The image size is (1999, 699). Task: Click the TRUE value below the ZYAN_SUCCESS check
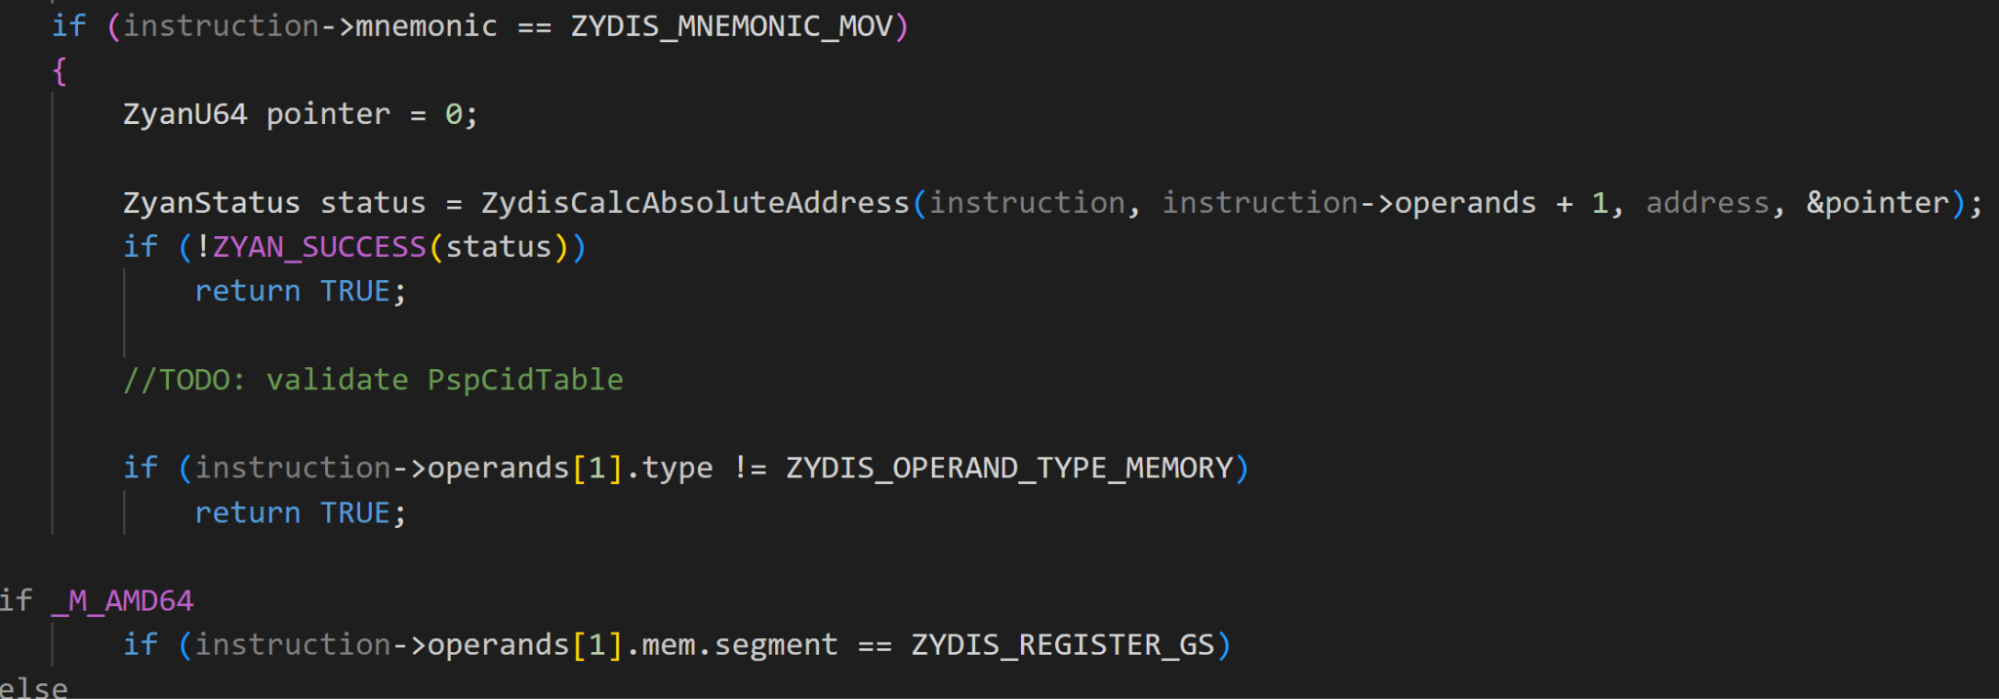(355, 291)
